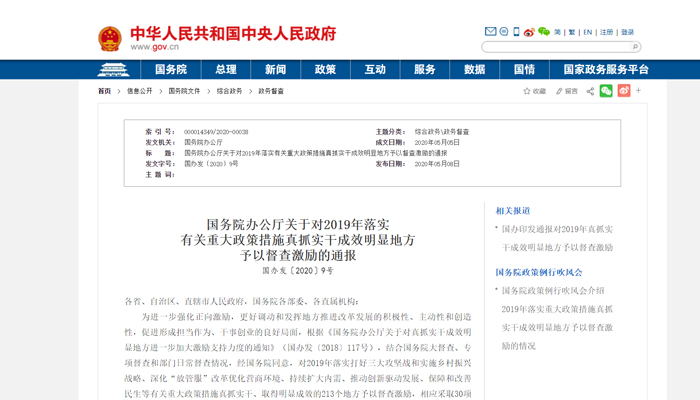The height and width of the screenshot is (400, 700).
Task: Open related report 国办印发通报对2019年真抓实干 link
Action: pyautogui.click(x=557, y=238)
